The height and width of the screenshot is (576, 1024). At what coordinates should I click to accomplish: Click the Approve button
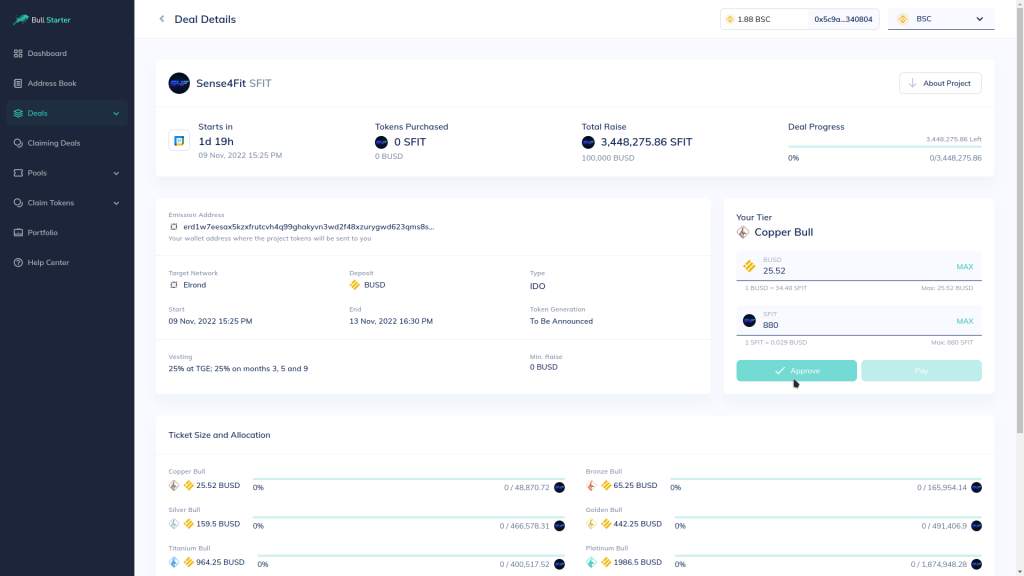[796, 370]
